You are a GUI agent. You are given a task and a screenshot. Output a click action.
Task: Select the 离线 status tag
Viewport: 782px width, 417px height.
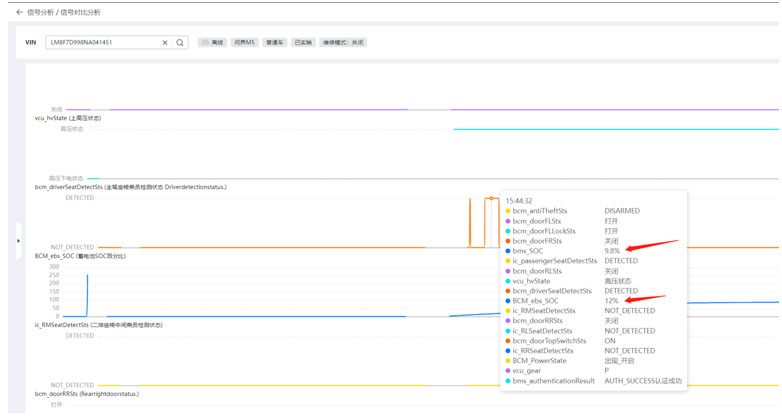tap(212, 43)
